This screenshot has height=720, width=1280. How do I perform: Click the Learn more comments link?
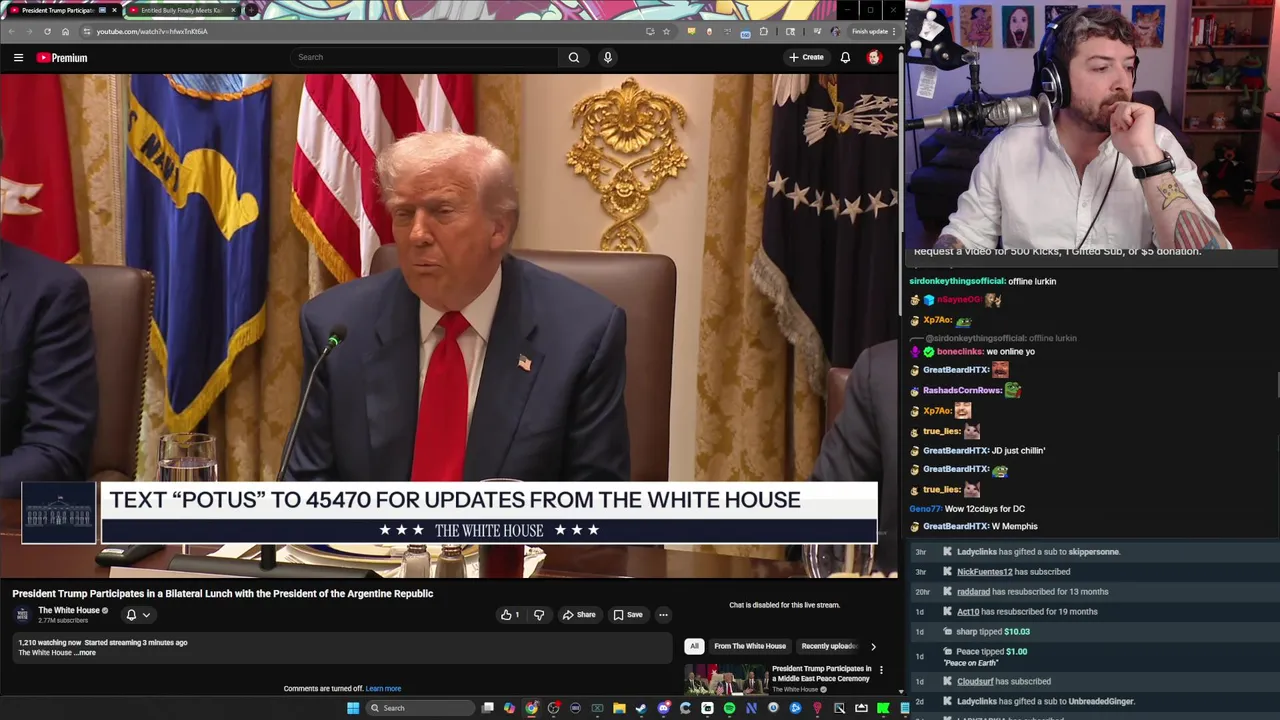[x=383, y=688]
